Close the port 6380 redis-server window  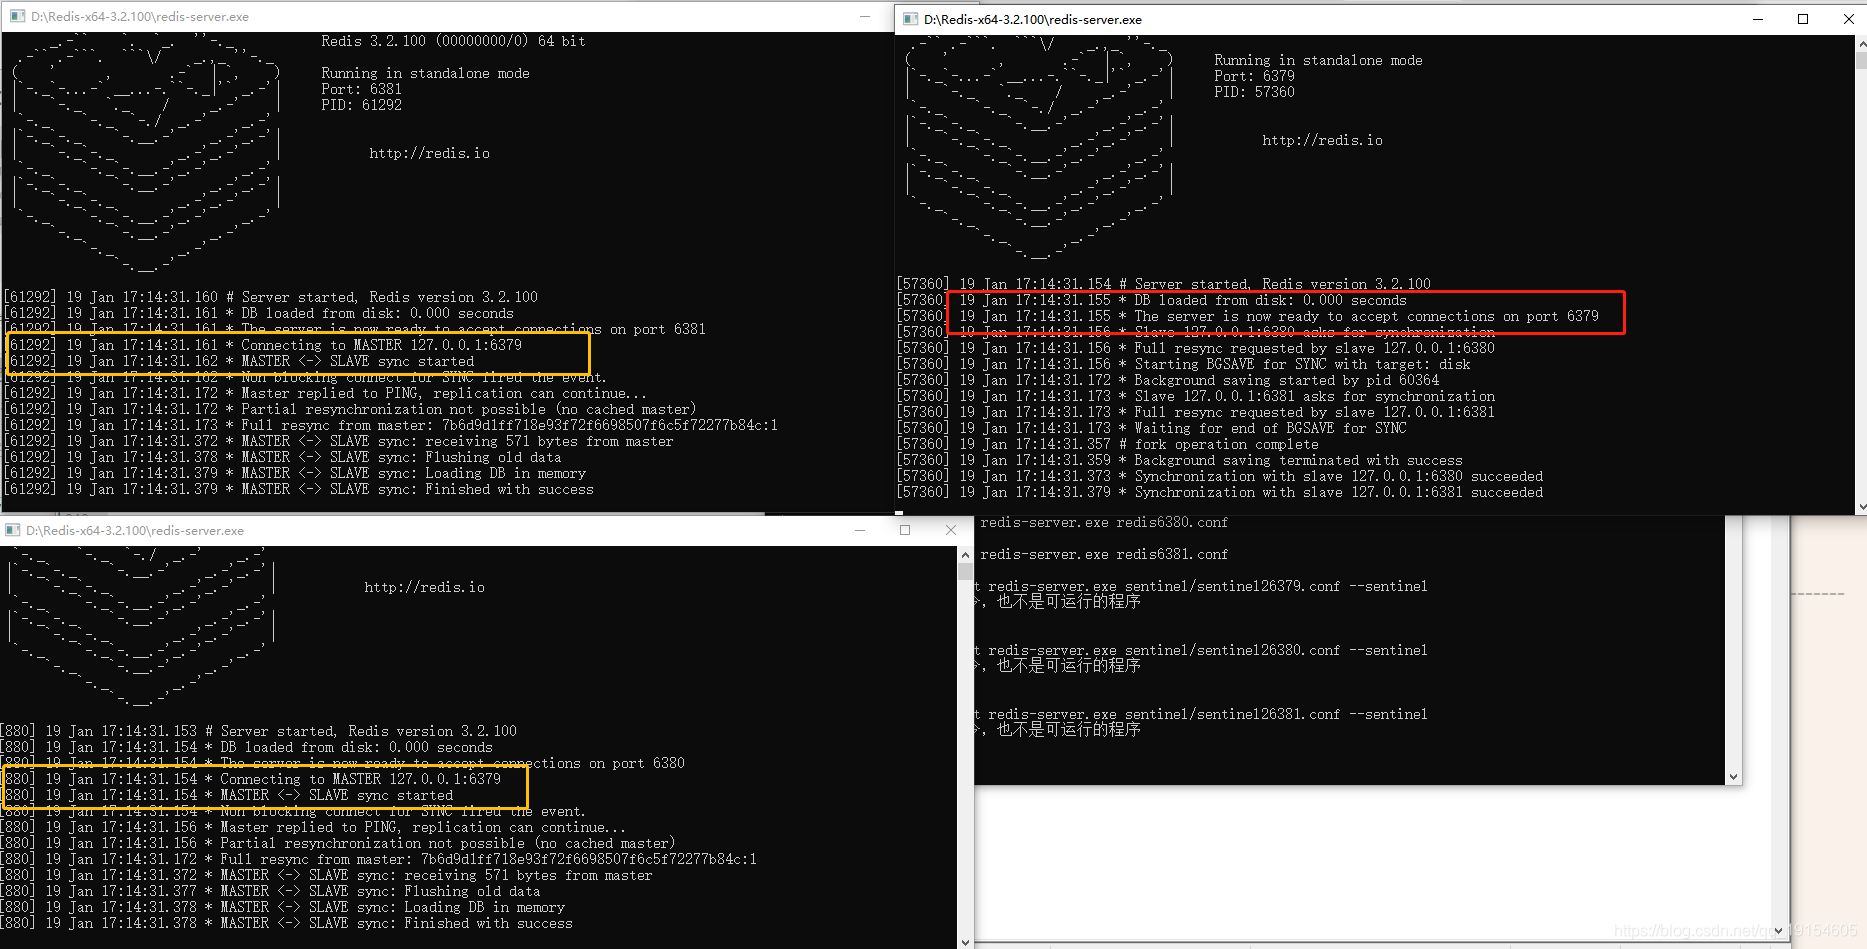coord(950,530)
